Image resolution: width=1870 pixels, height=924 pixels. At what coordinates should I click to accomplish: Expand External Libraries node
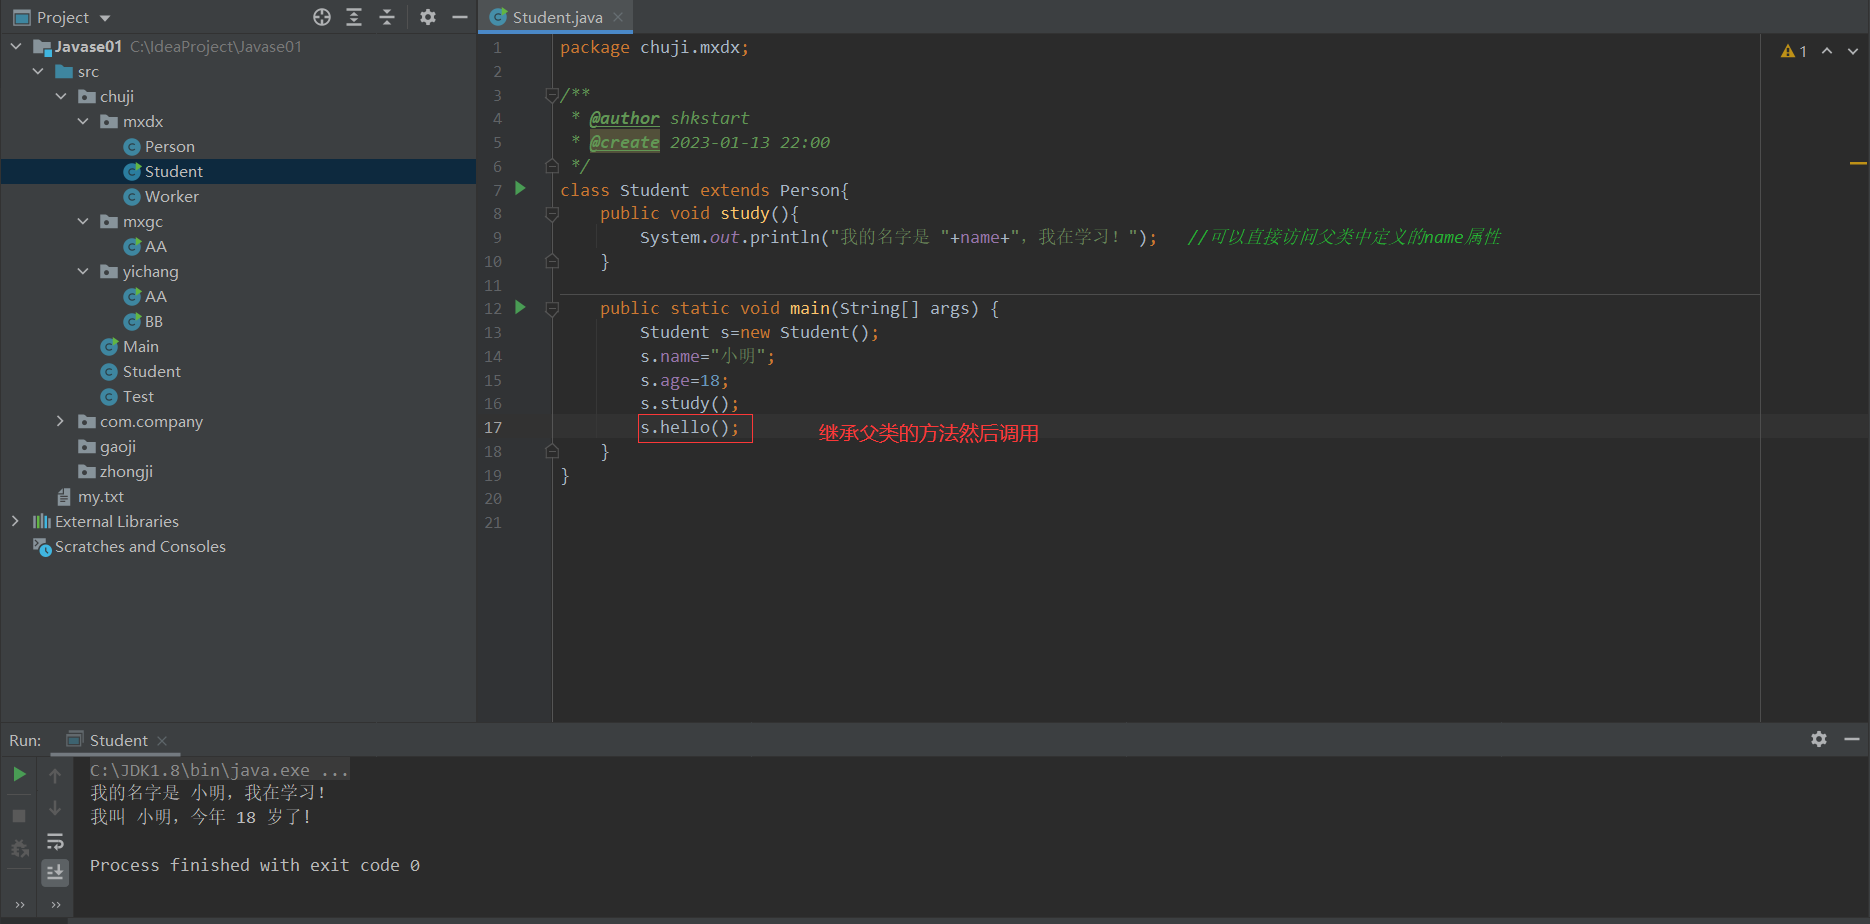click(x=16, y=521)
